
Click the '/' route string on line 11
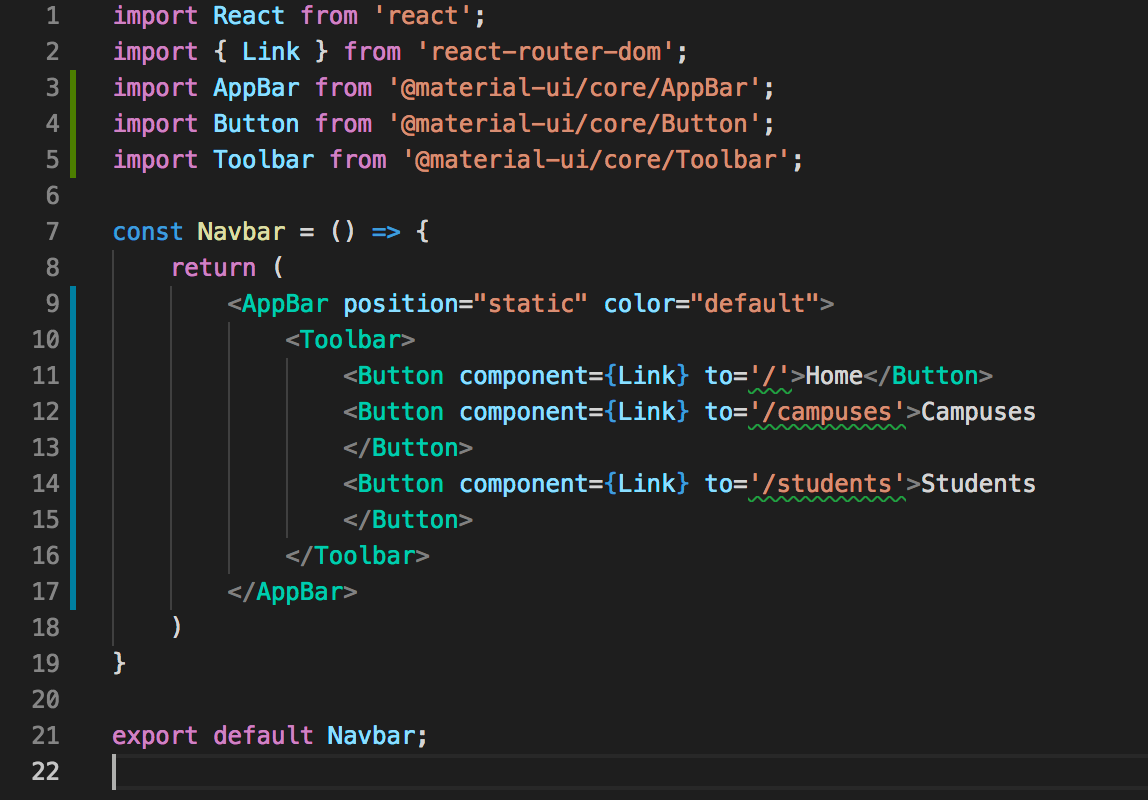pos(769,375)
